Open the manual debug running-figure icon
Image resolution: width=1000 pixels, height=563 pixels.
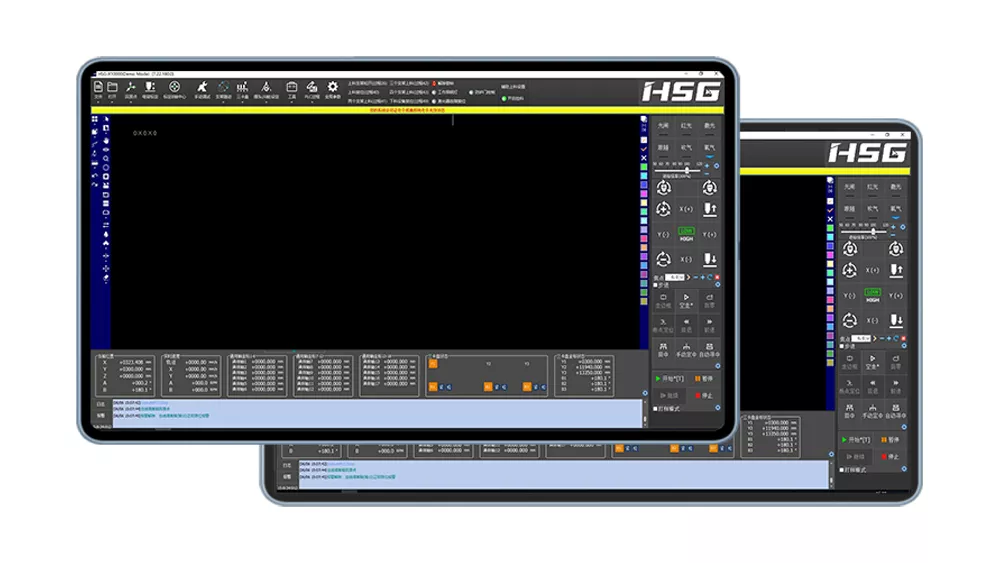point(202,89)
